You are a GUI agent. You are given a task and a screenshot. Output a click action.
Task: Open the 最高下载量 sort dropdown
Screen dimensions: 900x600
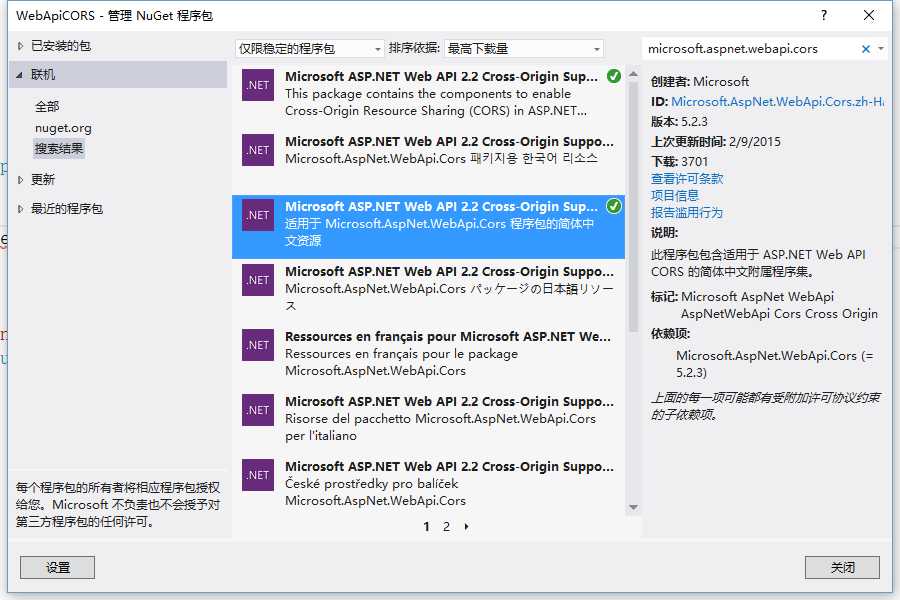pos(523,49)
